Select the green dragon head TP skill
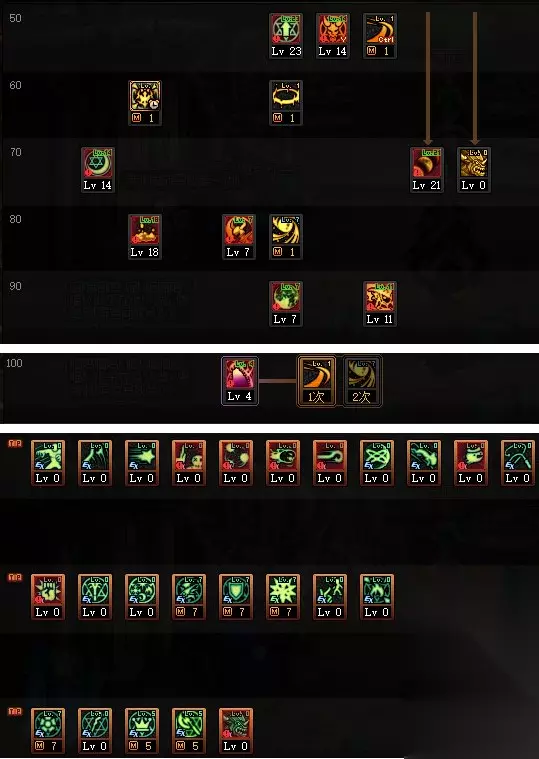Viewport: 539px width, 759px height. pyautogui.click(x=236, y=731)
